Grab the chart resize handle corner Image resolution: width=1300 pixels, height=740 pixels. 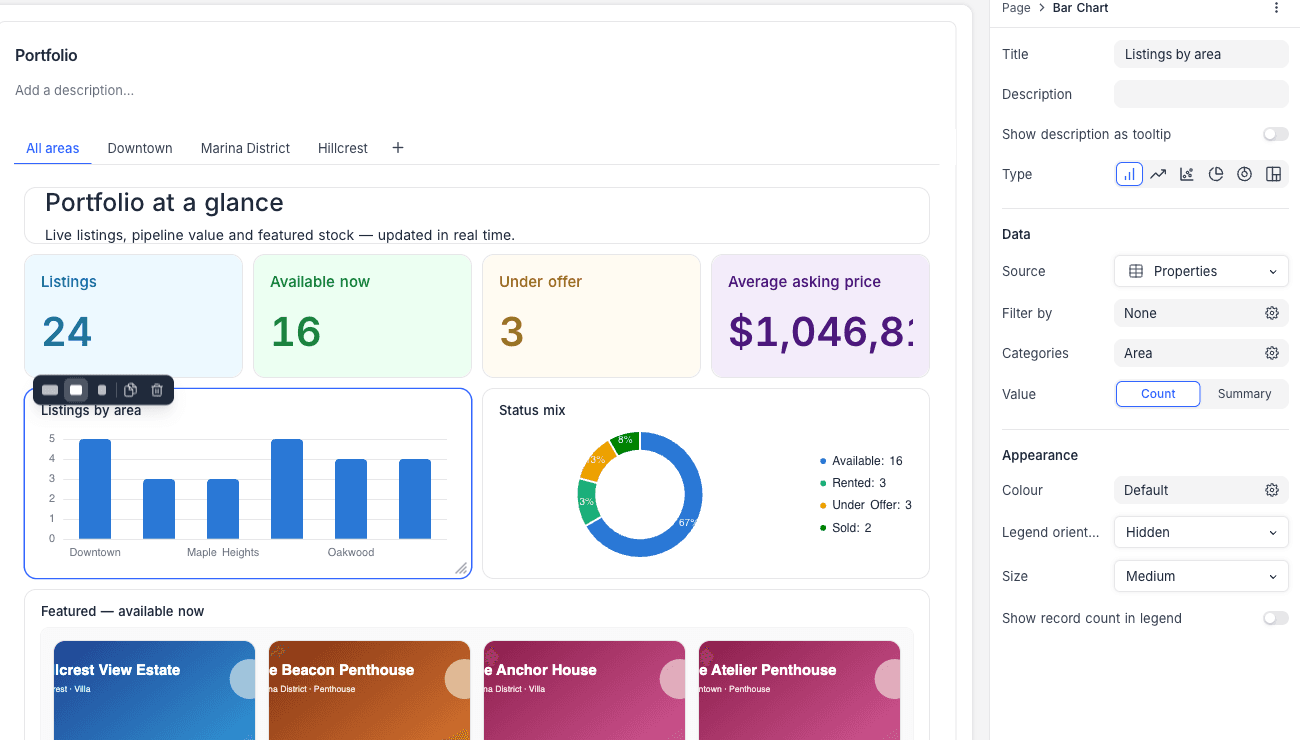tap(461, 568)
